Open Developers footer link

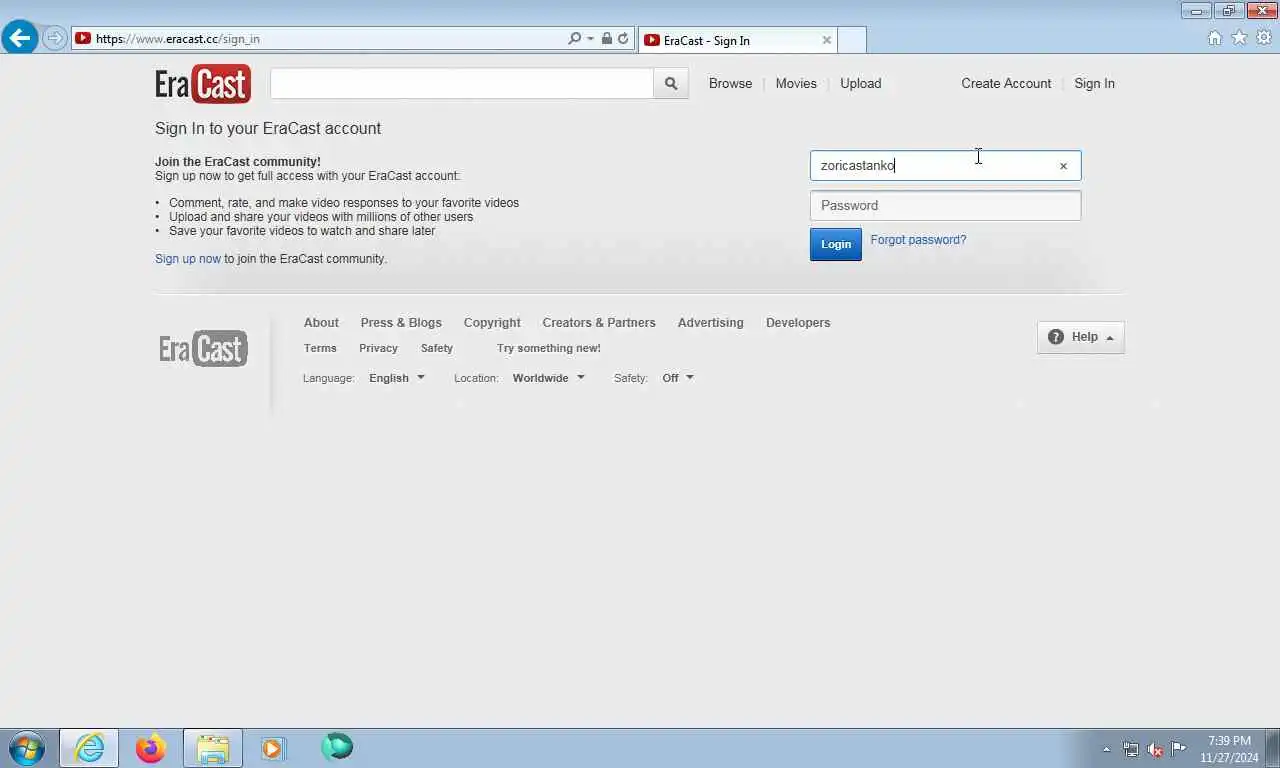pos(798,323)
